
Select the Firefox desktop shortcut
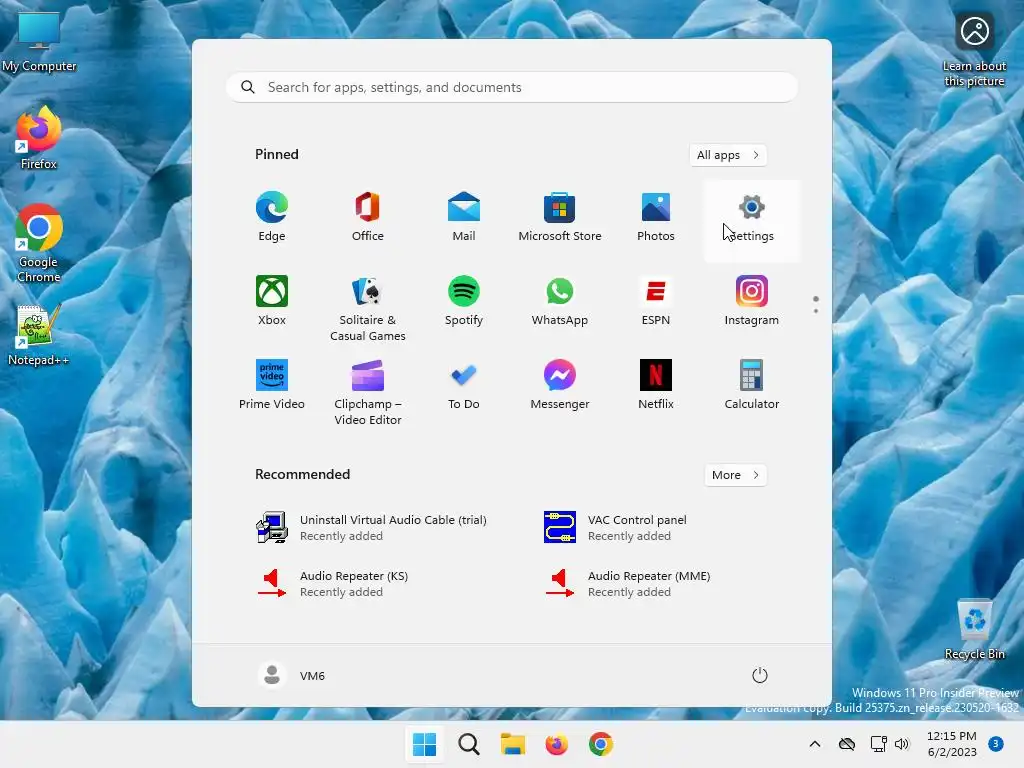(39, 138)
